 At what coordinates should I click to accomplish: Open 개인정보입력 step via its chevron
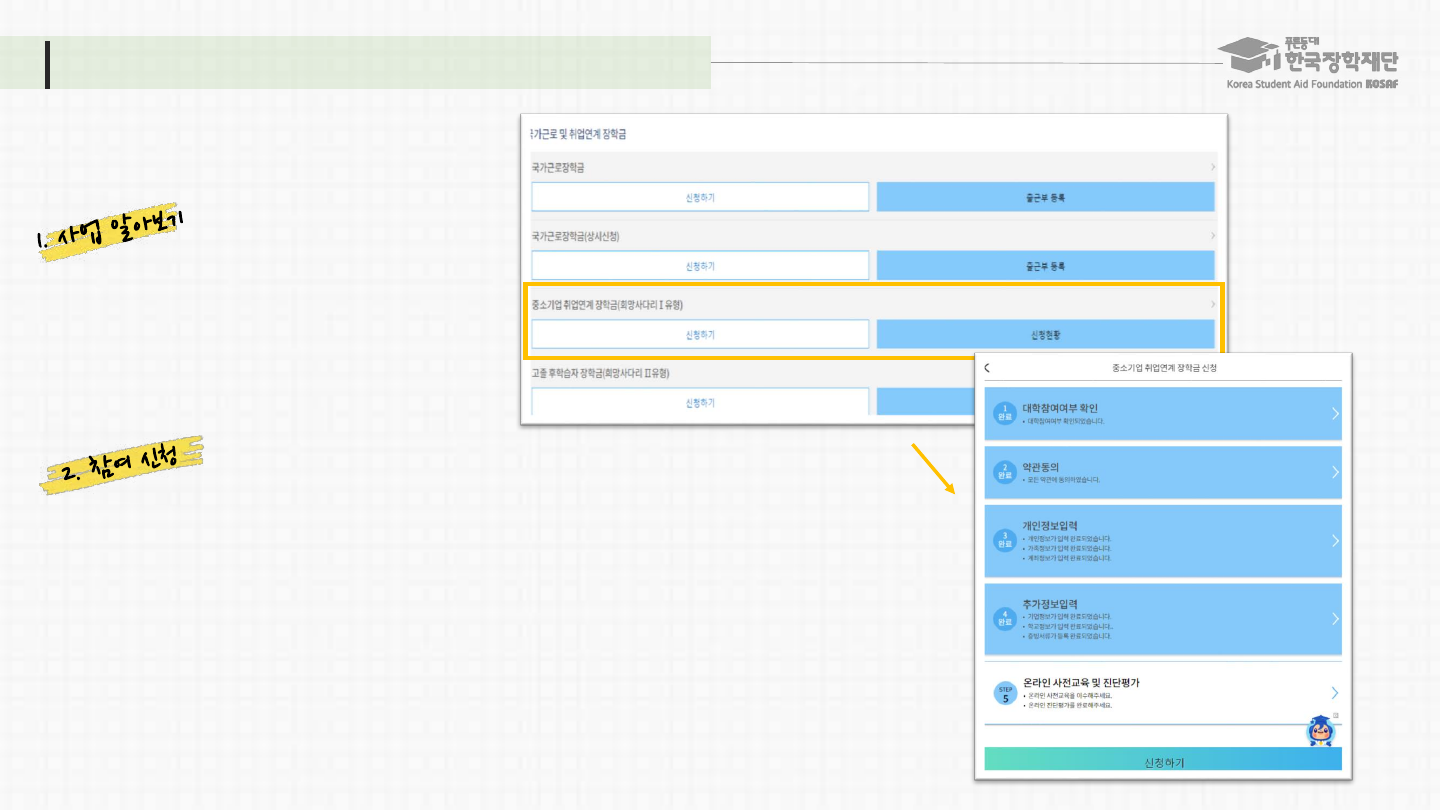pos(1335,541)
